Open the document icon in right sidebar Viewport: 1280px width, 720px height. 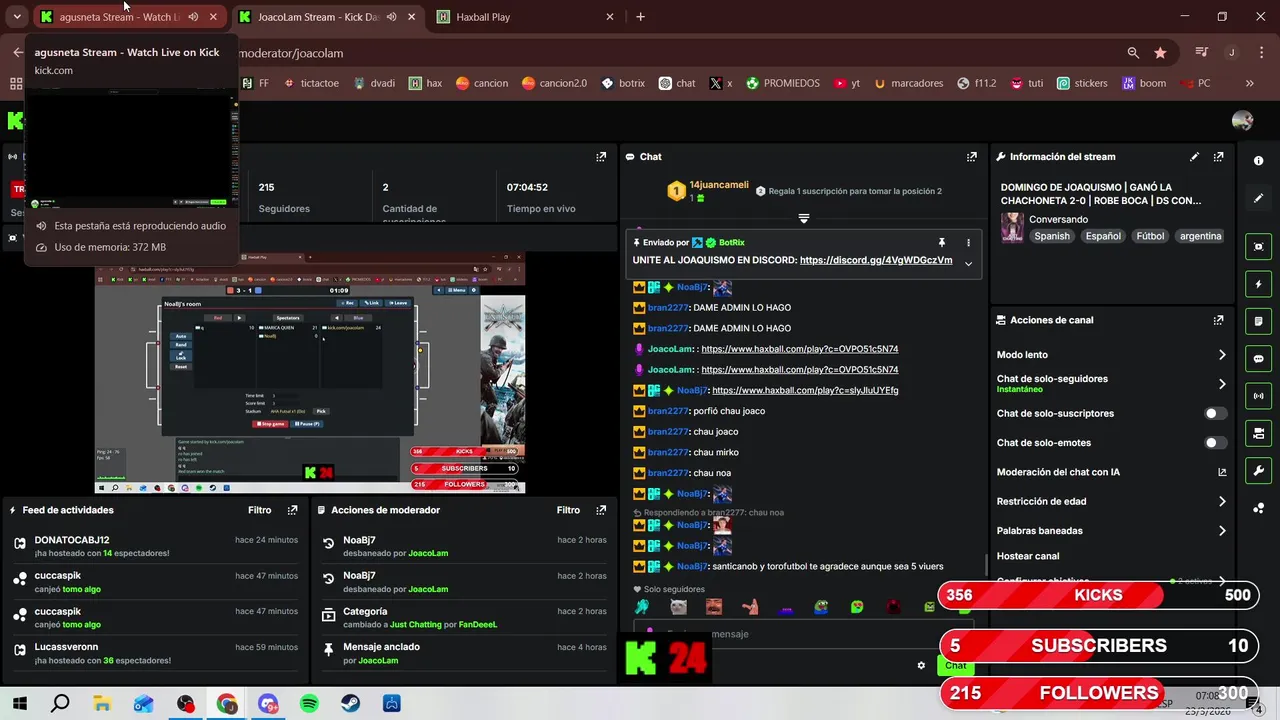click(1258, 321)
